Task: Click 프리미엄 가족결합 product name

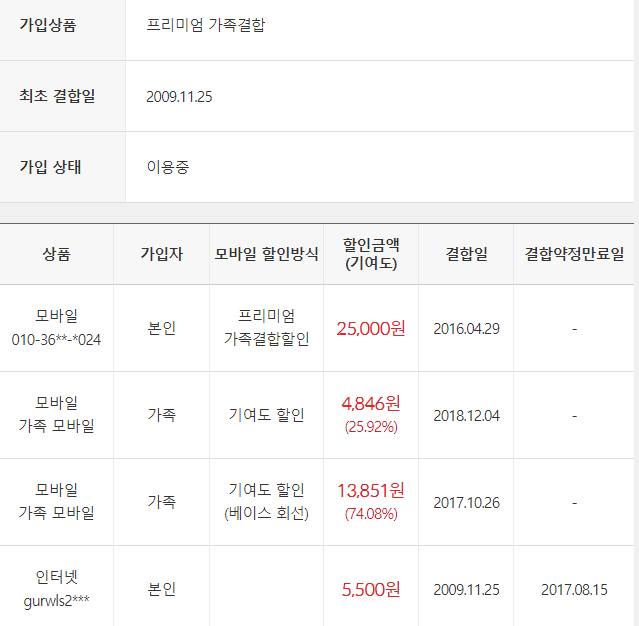Action: click(206, 25)
